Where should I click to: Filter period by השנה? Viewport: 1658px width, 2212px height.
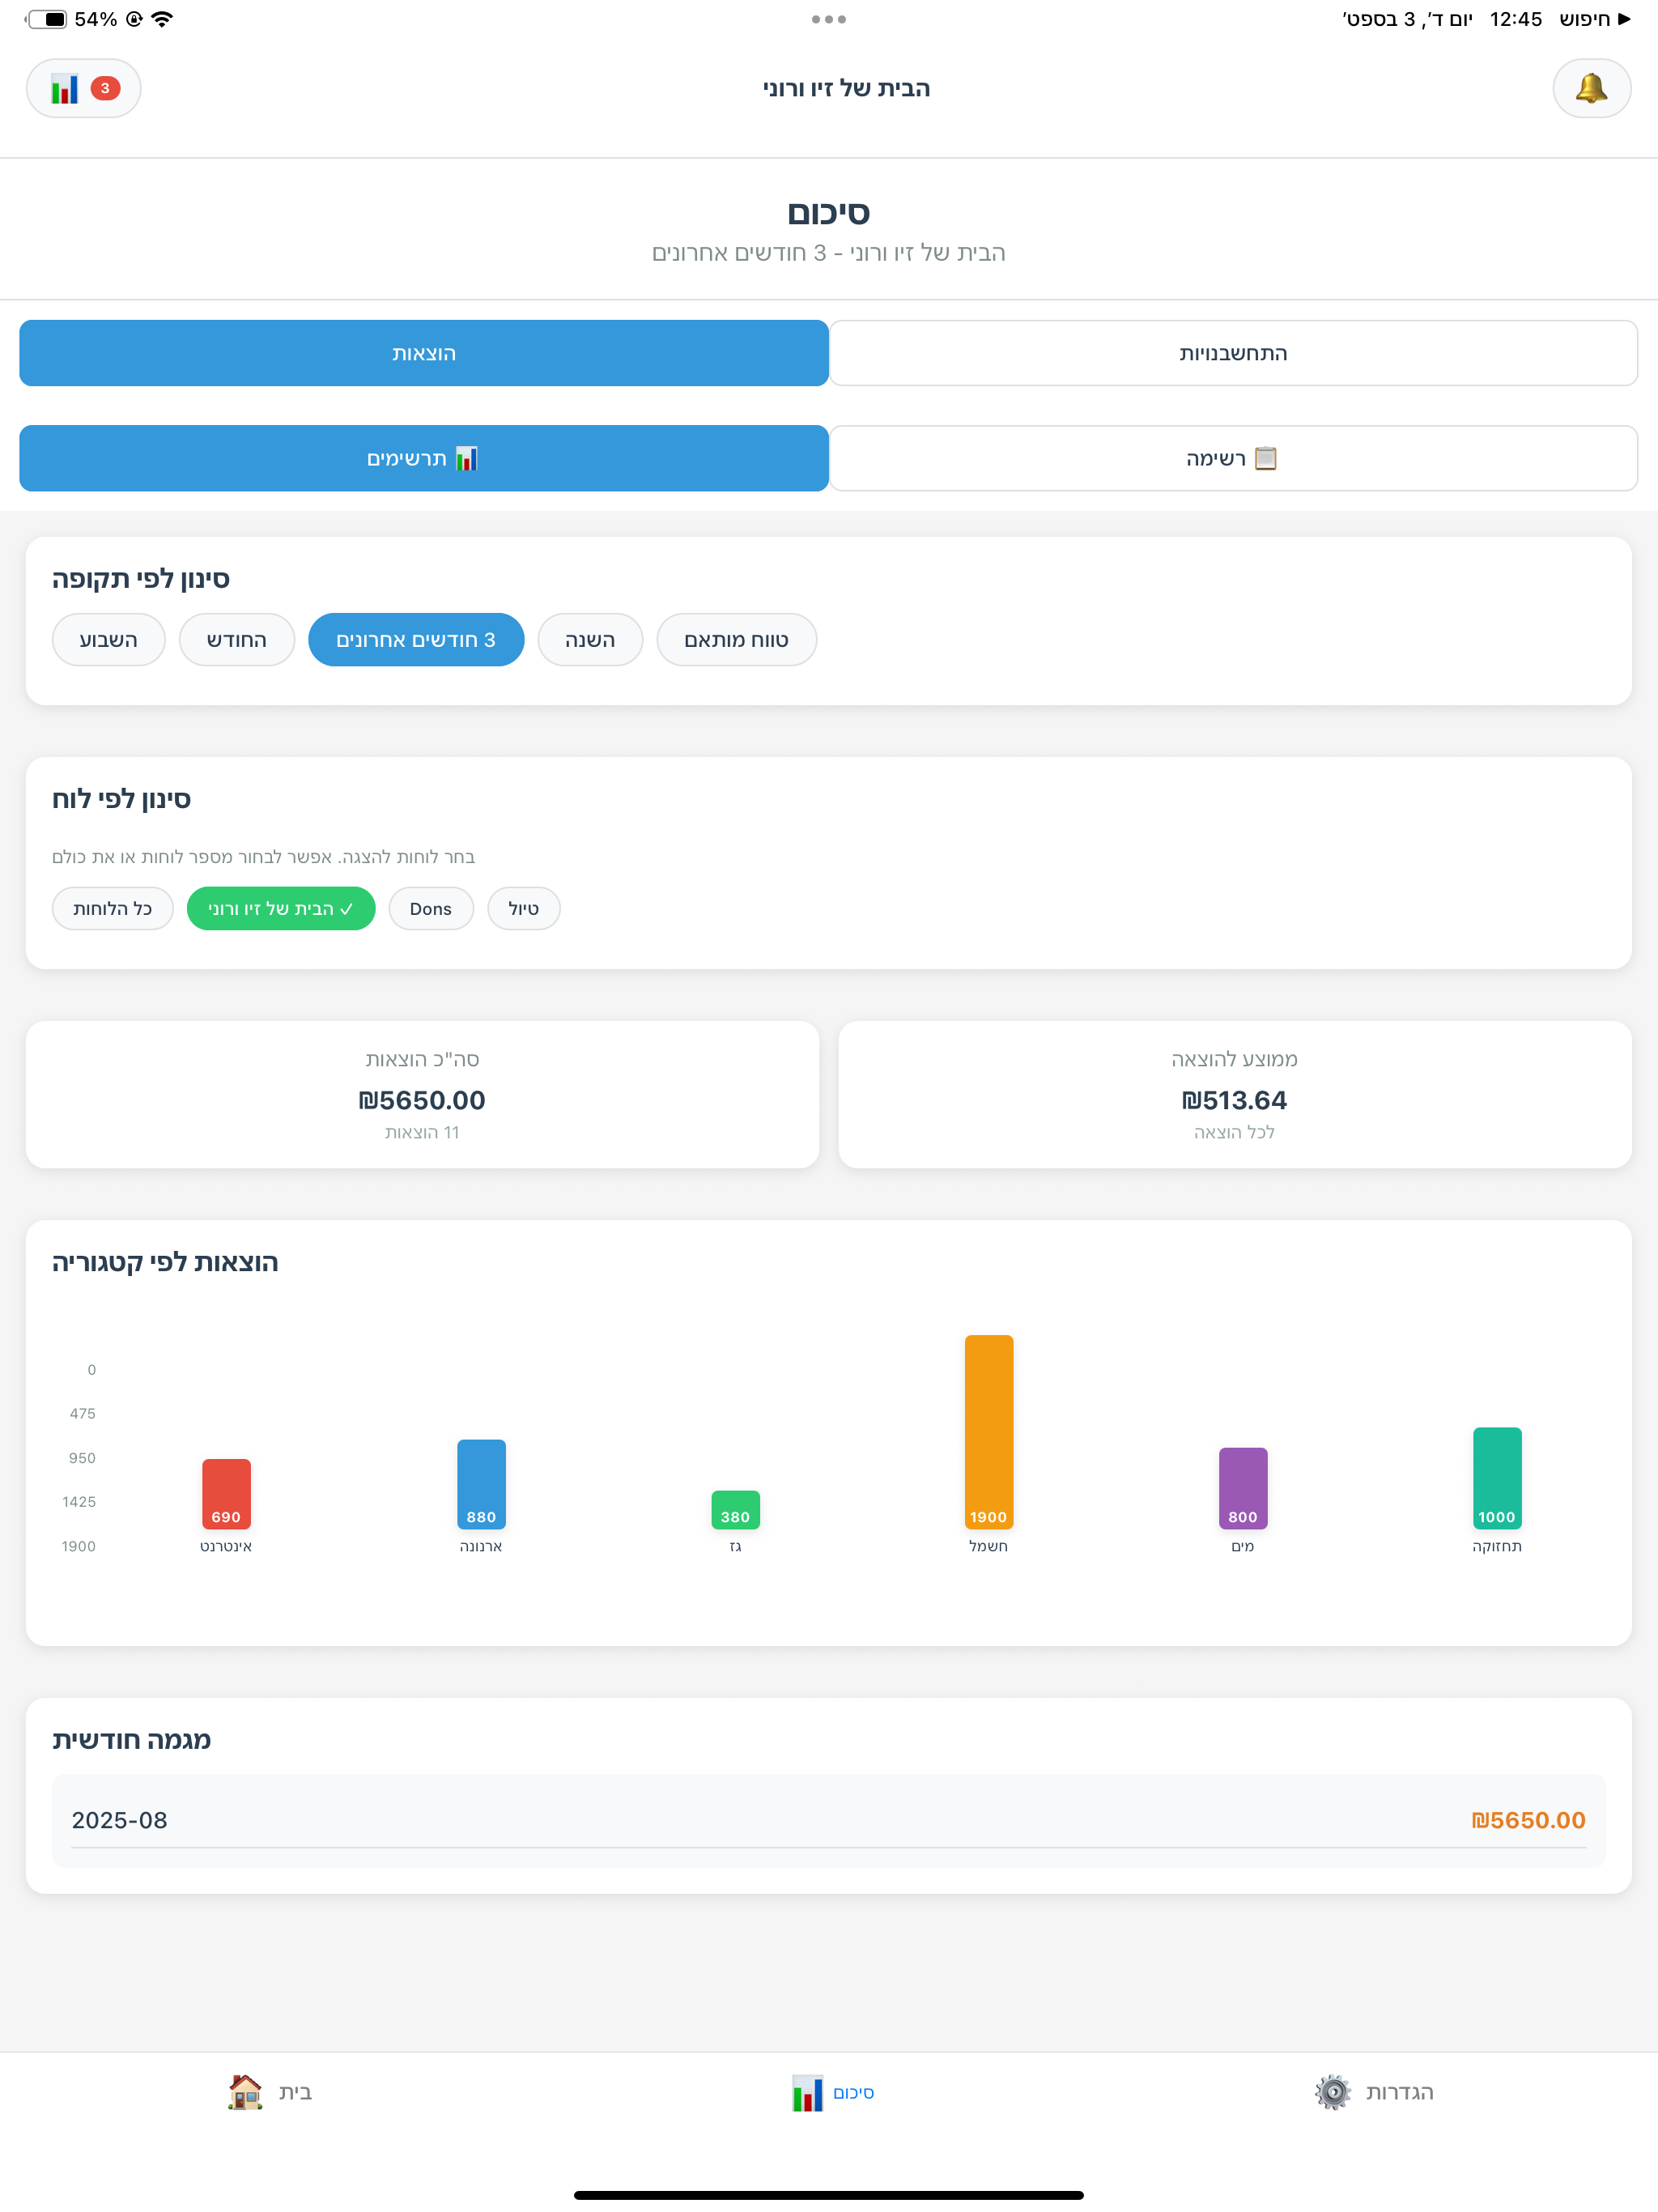(590, 640)
